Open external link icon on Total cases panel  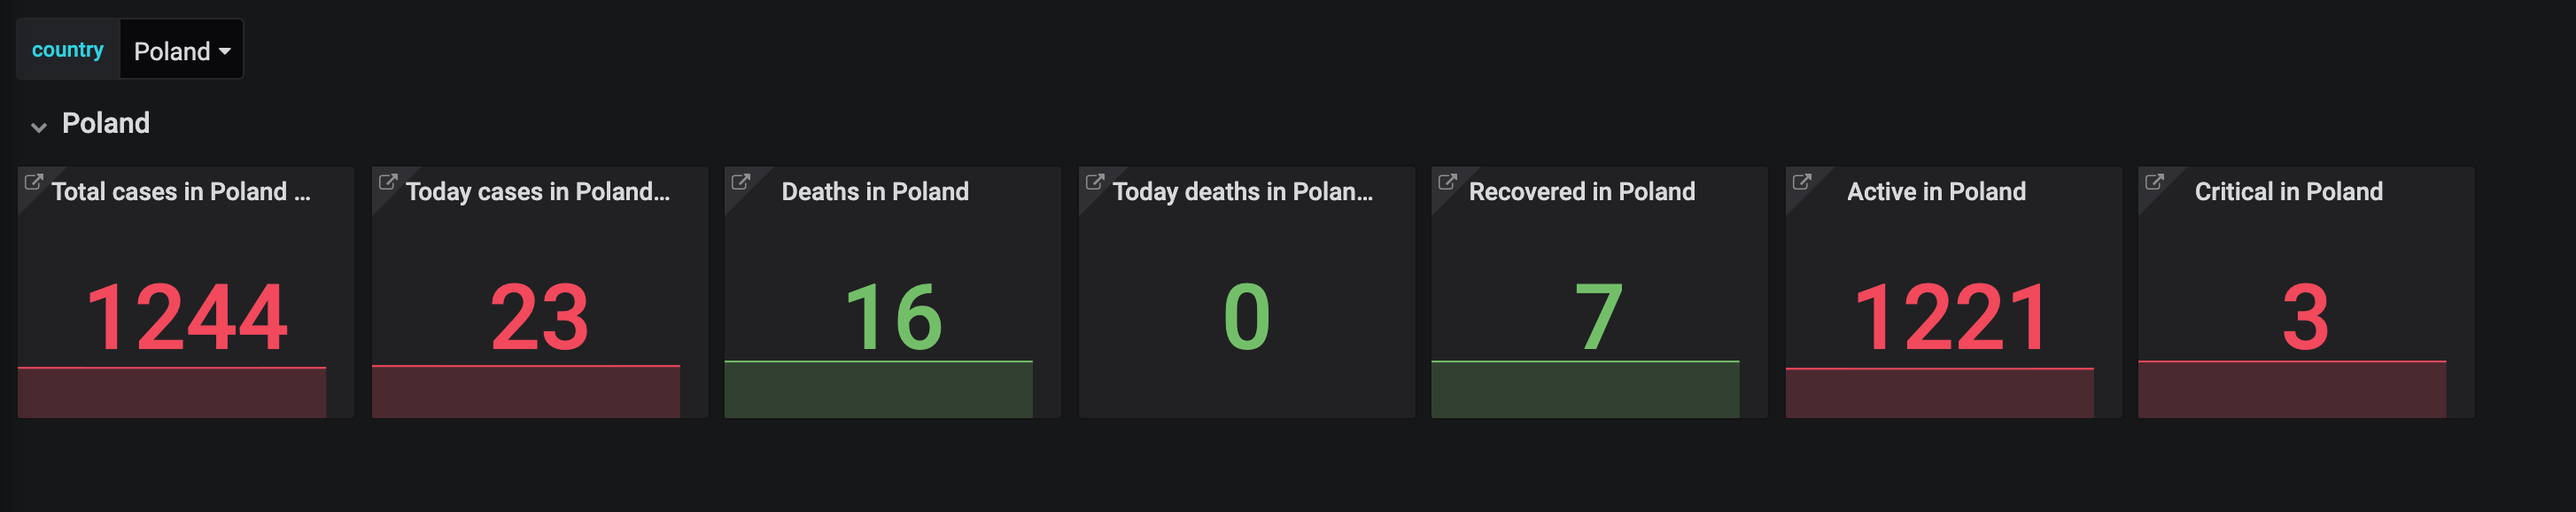click(x=33, y=182)
